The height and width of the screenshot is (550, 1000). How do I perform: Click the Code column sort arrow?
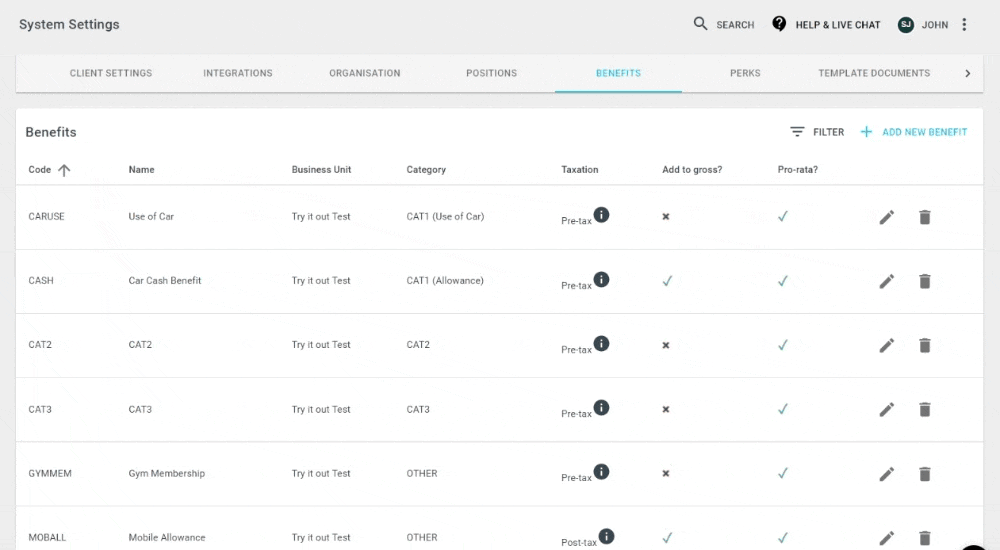tap(64, 170)
